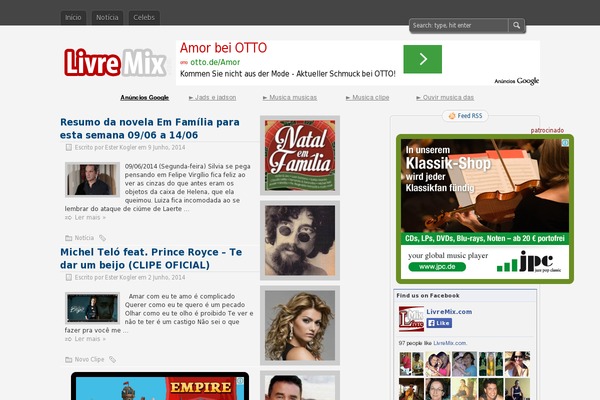Open the Musica musicas ad link

(290, 98)
